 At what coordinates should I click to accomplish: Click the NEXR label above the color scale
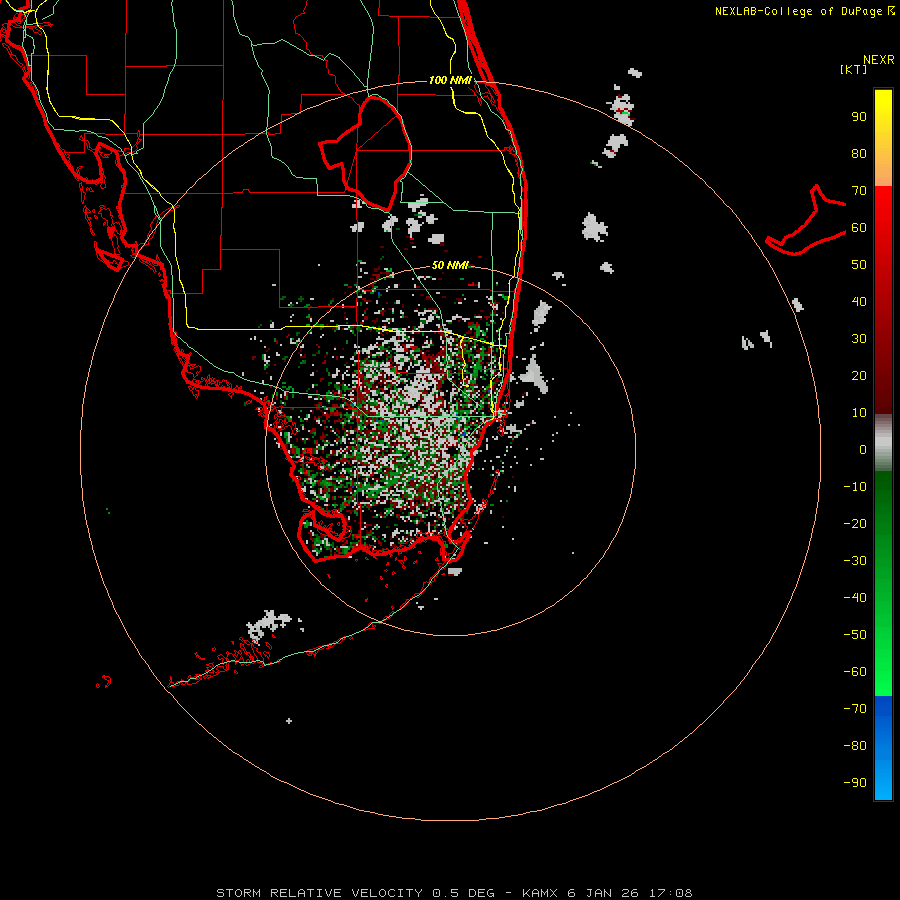[x=879, y=60]
